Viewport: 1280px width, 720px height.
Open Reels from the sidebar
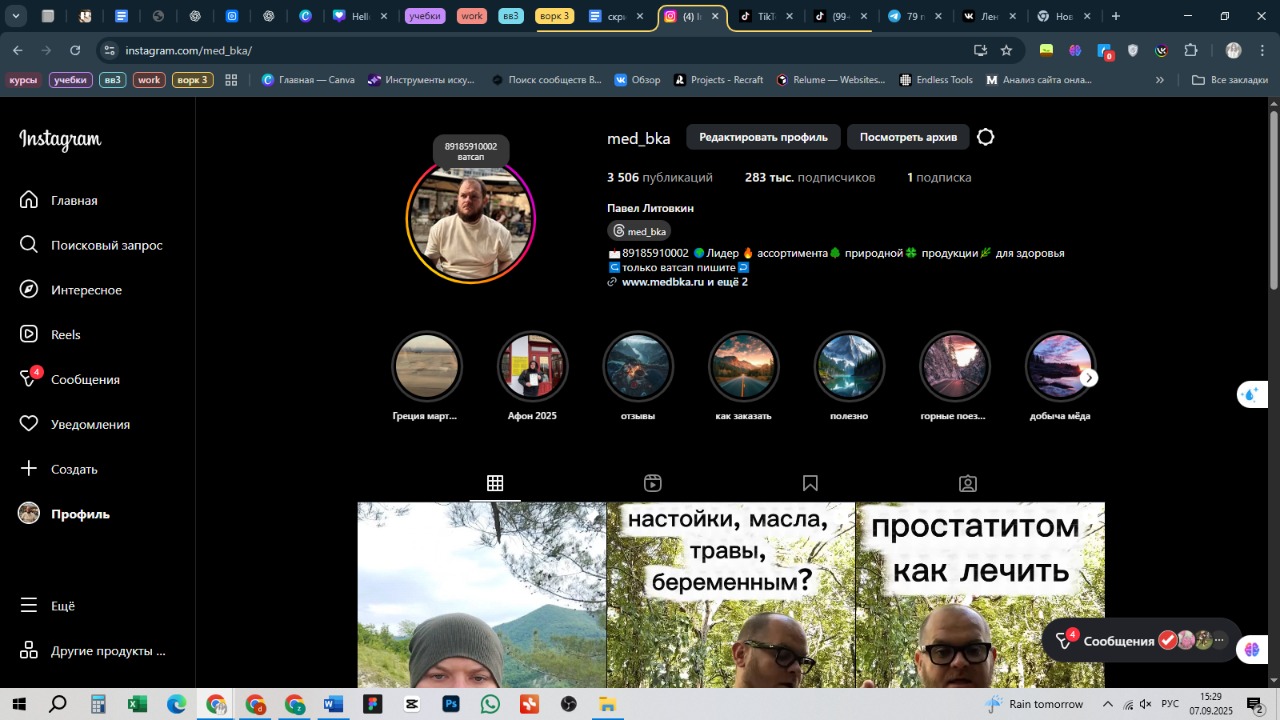(x=50, y=334)
